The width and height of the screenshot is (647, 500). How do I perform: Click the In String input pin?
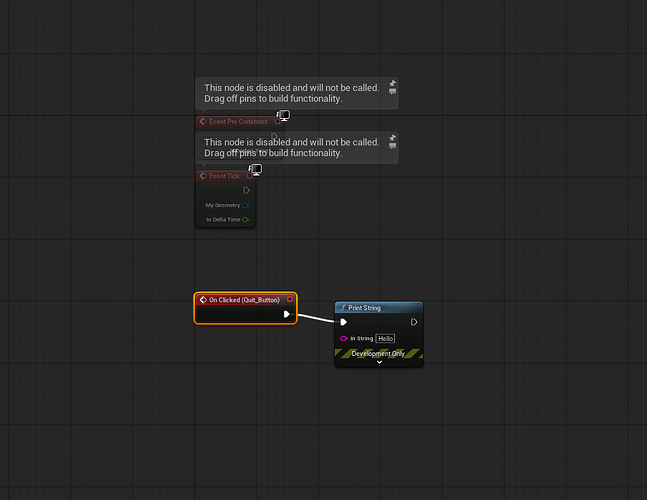click(x=343, y=339)
